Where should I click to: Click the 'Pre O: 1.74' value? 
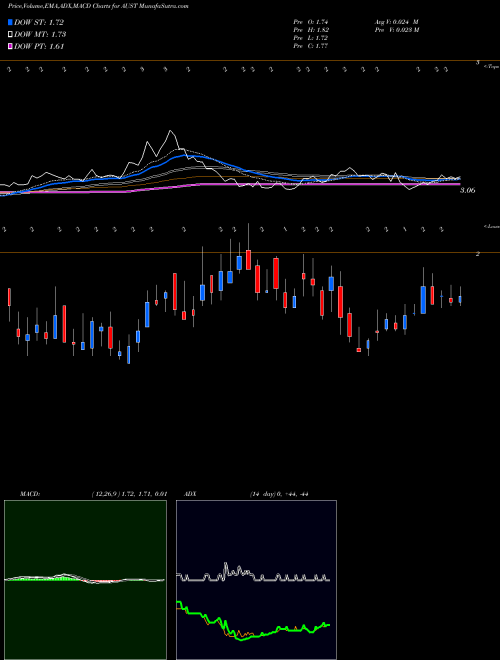tap(311, 22)
